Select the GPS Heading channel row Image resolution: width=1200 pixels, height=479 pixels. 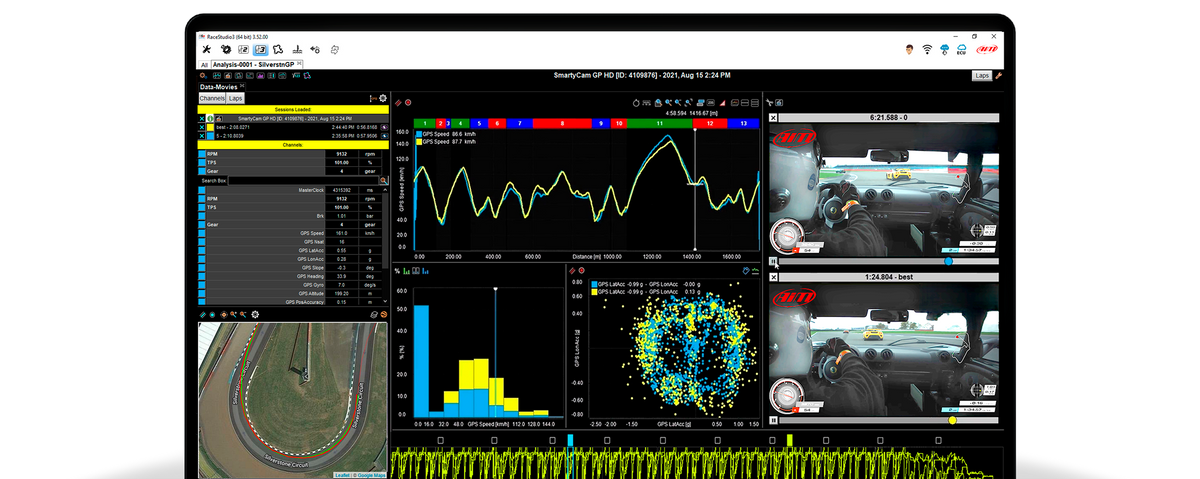290,276
